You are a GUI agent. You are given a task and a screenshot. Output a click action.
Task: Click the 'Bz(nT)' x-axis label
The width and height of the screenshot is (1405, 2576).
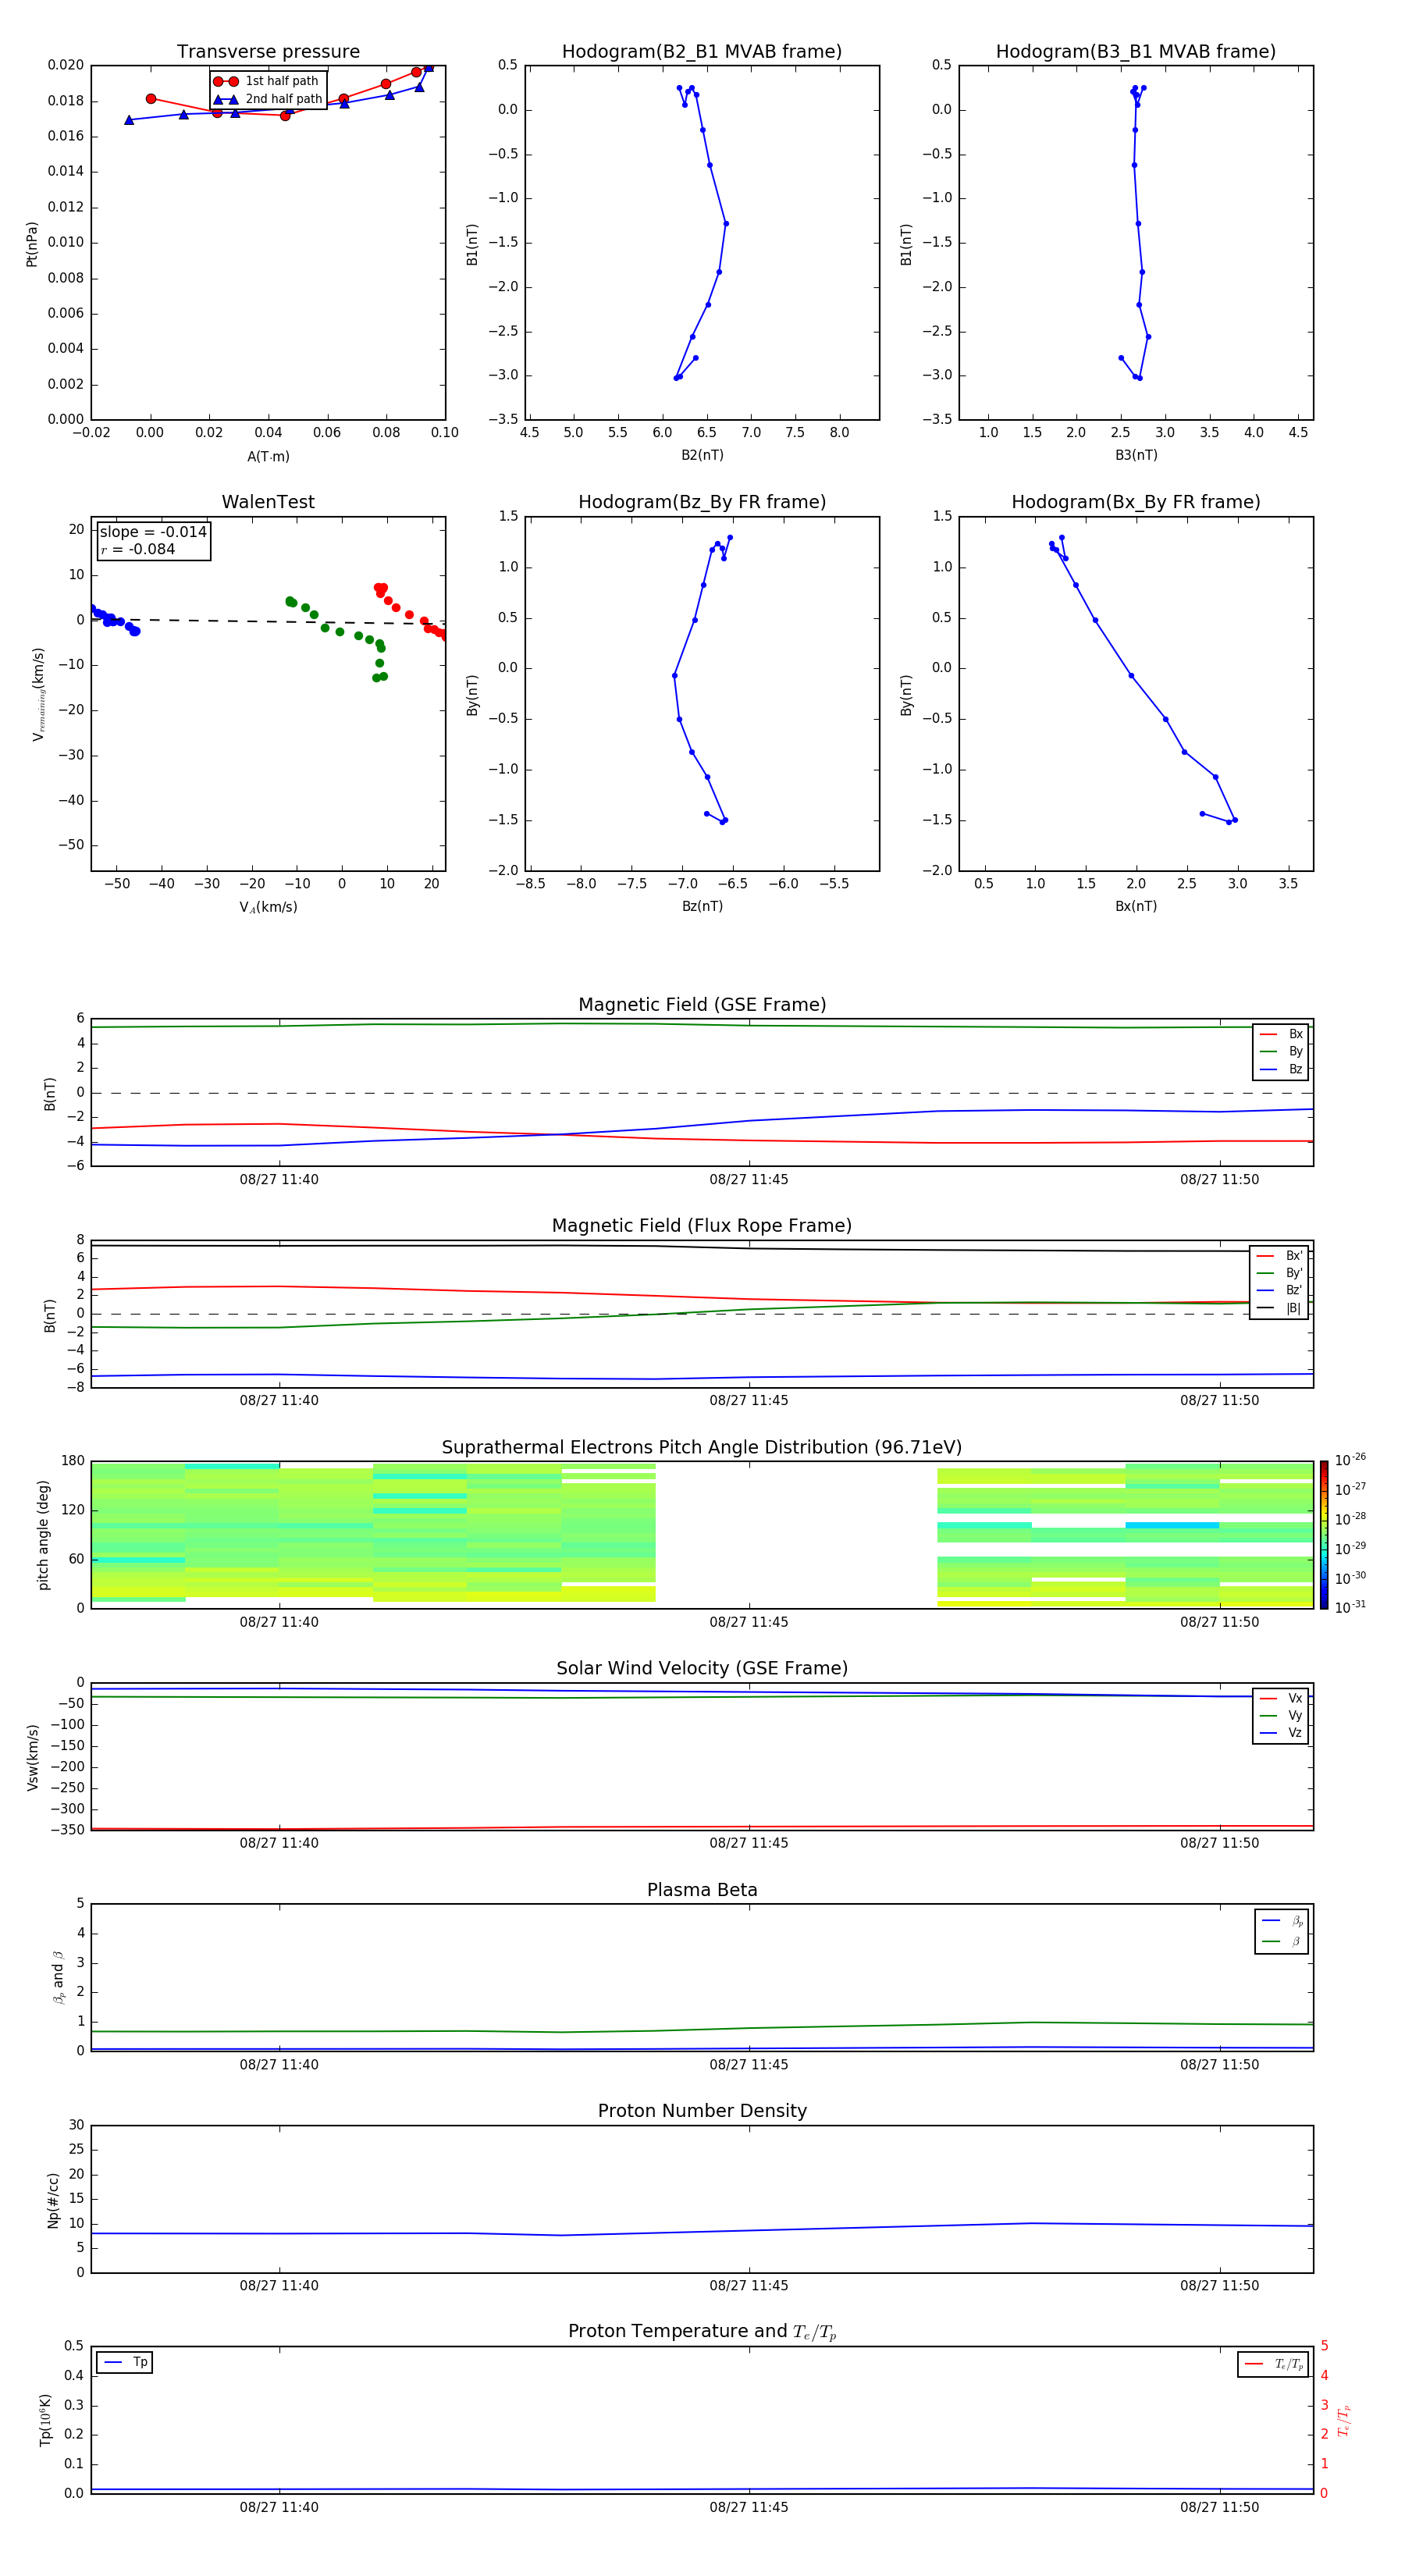pos(702,906)
